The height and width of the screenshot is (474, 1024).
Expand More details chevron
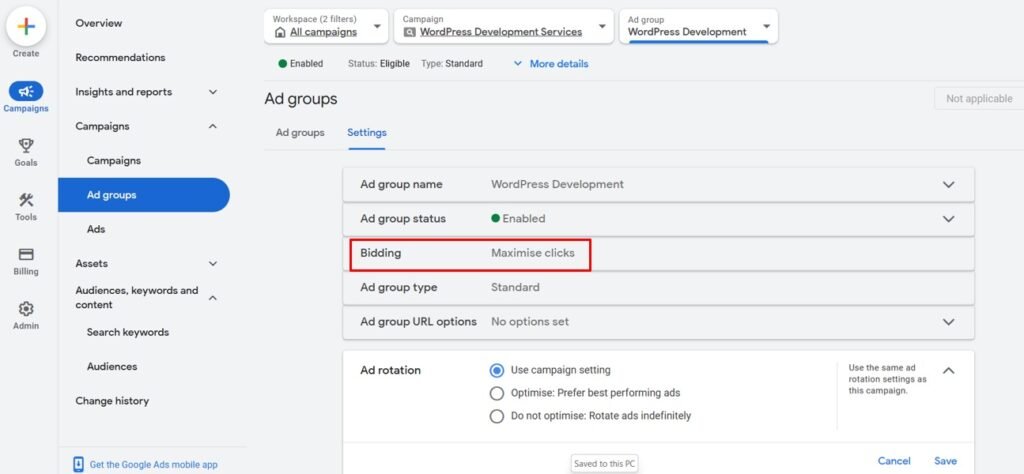(518, 64)
